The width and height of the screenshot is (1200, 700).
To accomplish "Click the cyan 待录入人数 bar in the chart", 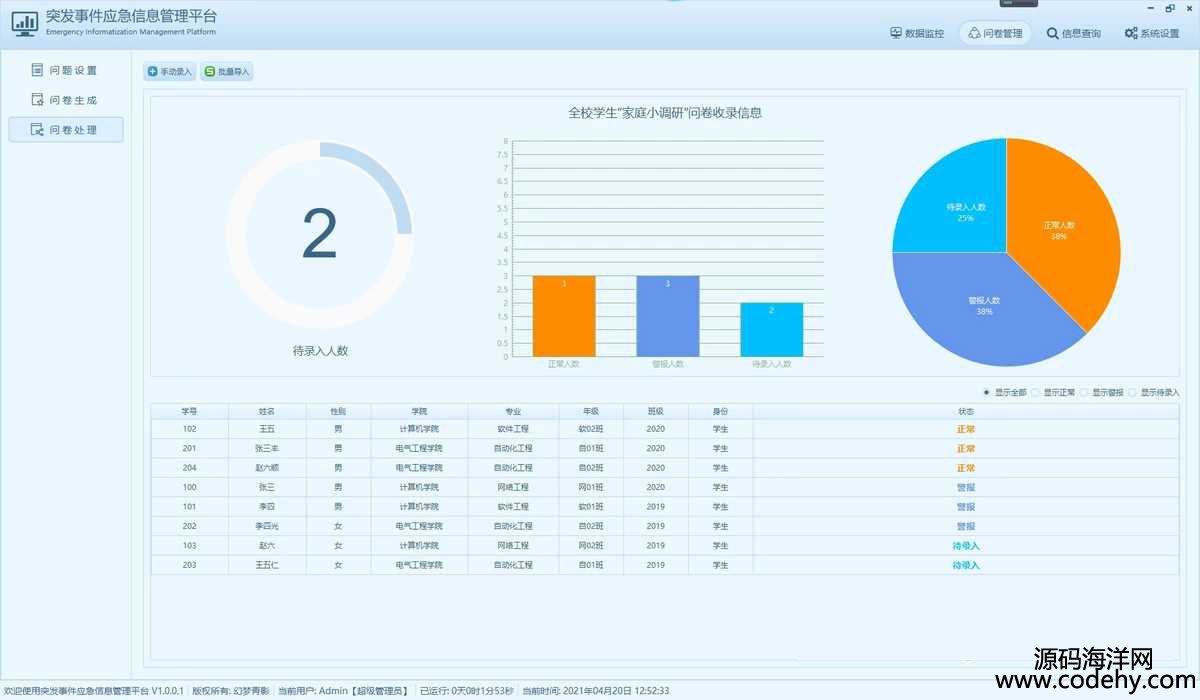I will click(x=772, y=329).
